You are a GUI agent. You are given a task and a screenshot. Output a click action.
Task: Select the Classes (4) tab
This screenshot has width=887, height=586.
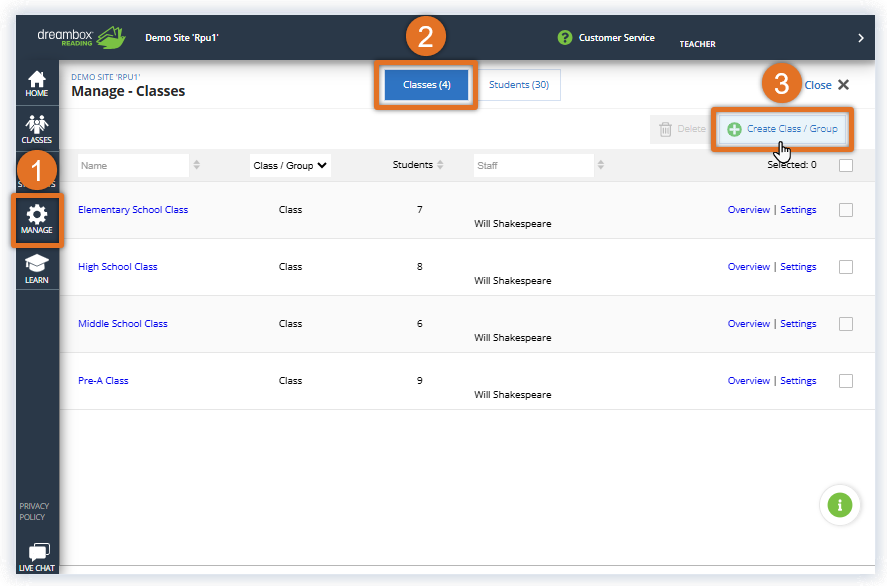[x=427, y=85]
